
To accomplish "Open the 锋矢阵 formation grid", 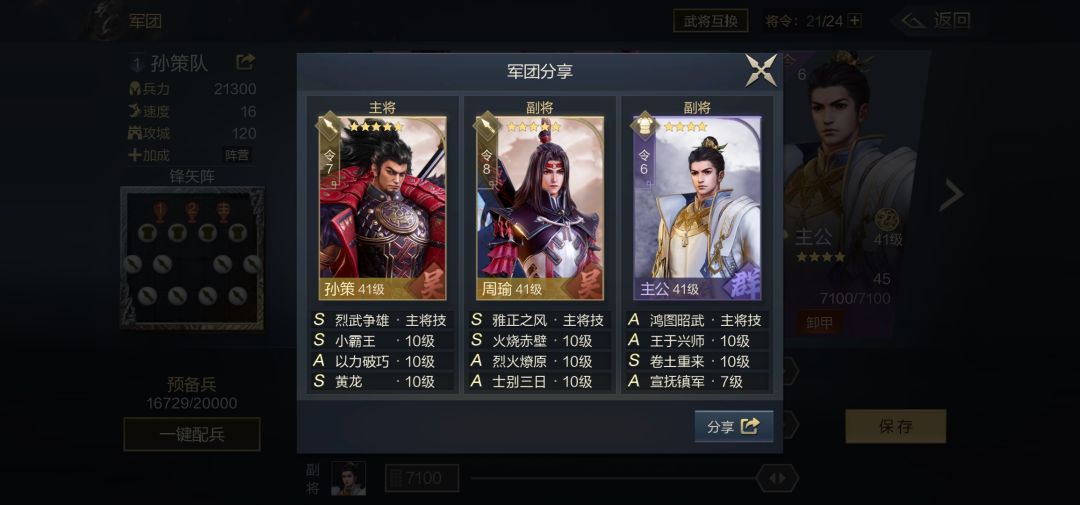I will point(192,258).
